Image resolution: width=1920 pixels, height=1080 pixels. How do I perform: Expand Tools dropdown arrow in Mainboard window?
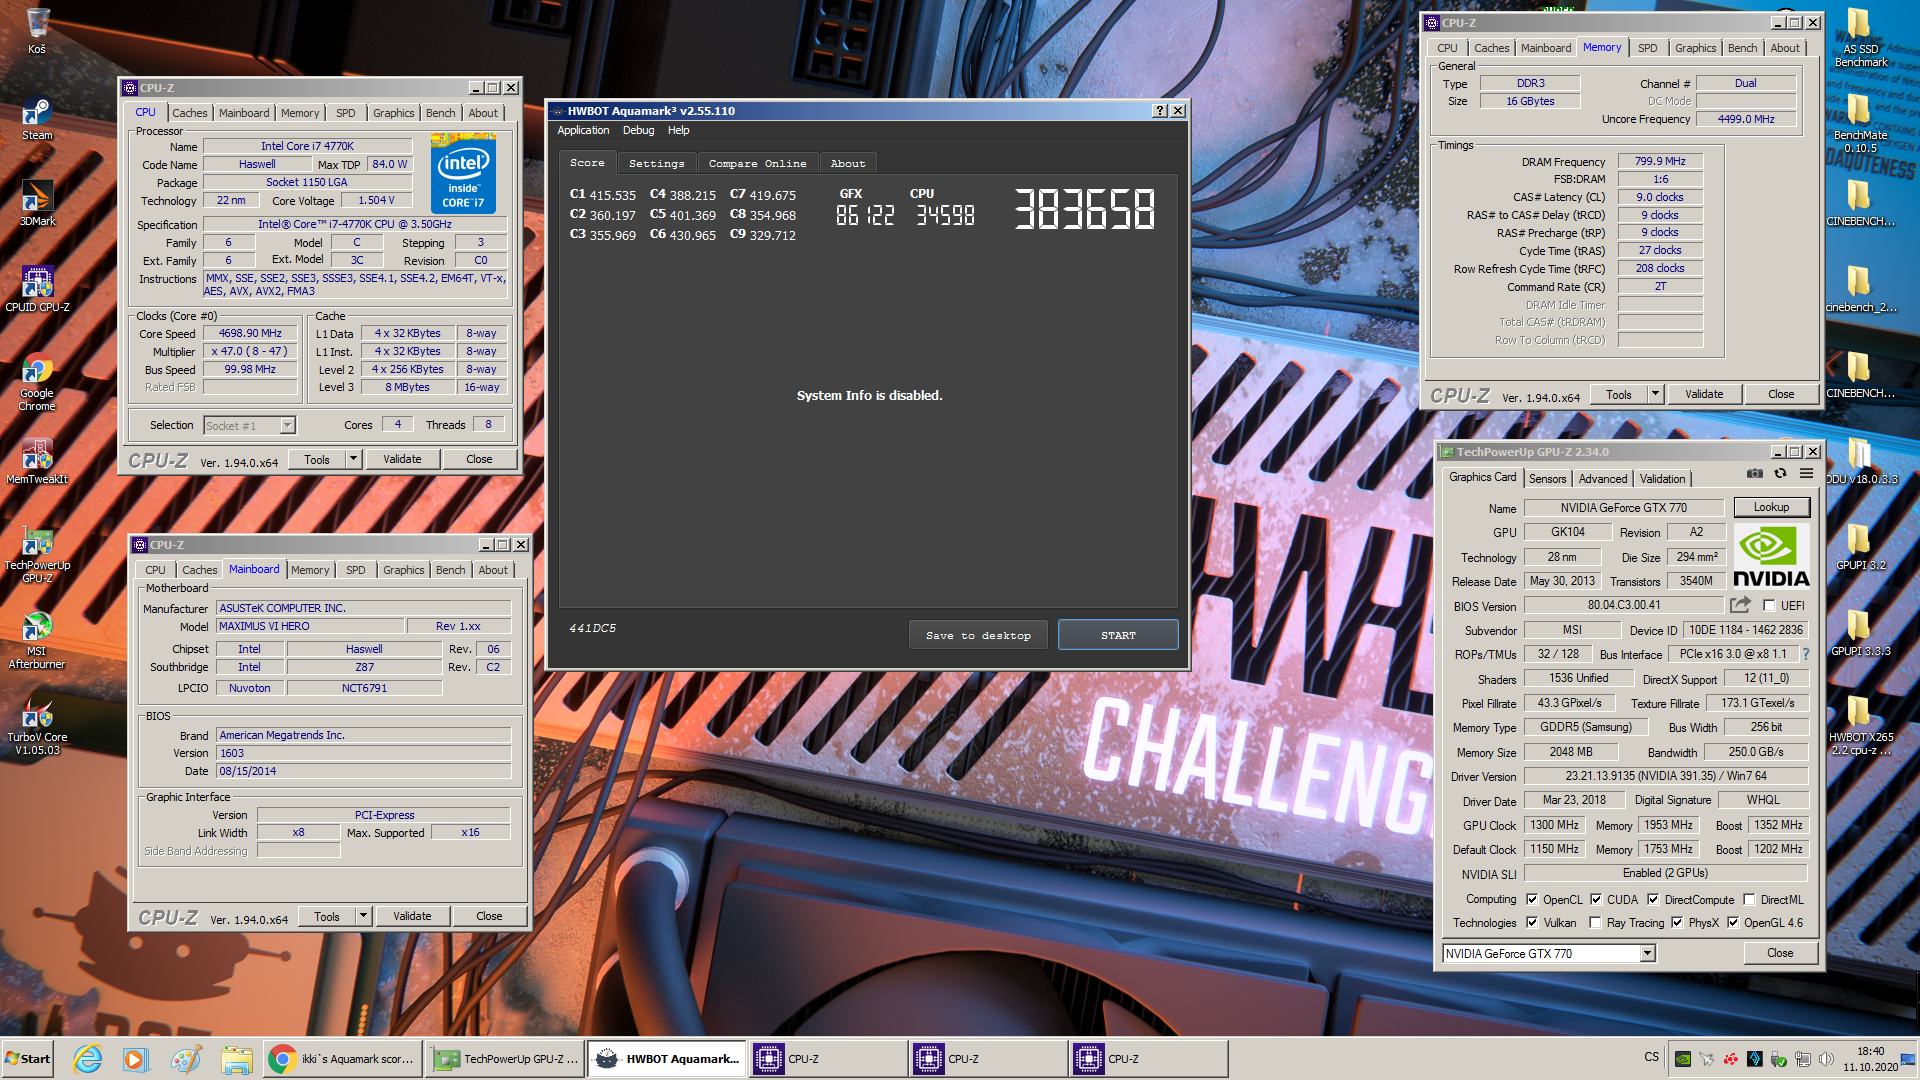(363, 916)
